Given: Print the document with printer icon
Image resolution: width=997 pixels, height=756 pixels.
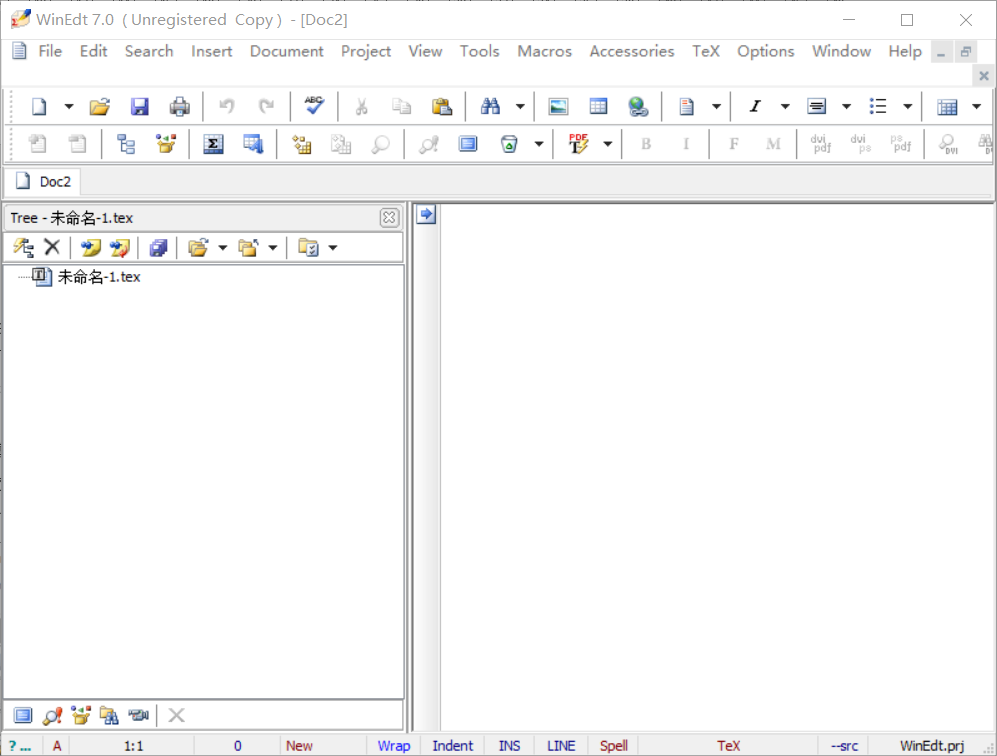Looking at the screenshot, I should 180,106.
